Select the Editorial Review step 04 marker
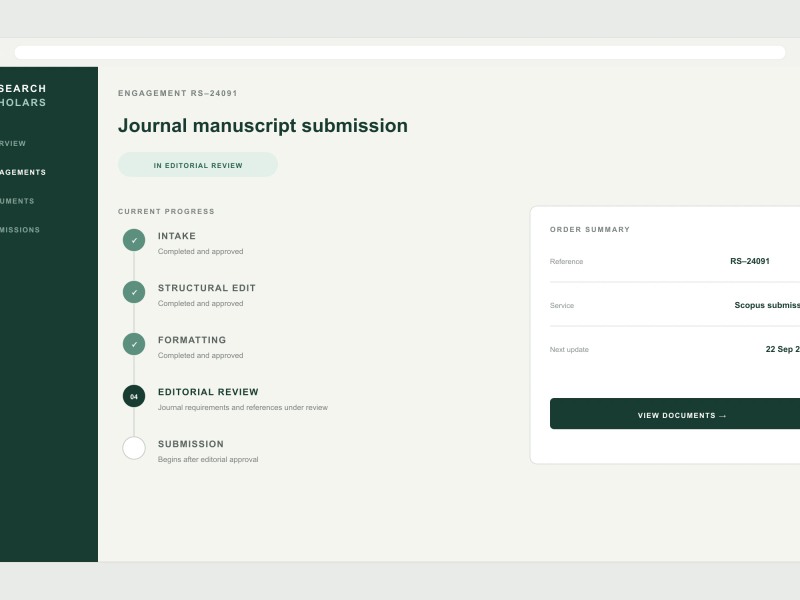The width and height of the screenshot is (800, 600). (x=134, y=396)
